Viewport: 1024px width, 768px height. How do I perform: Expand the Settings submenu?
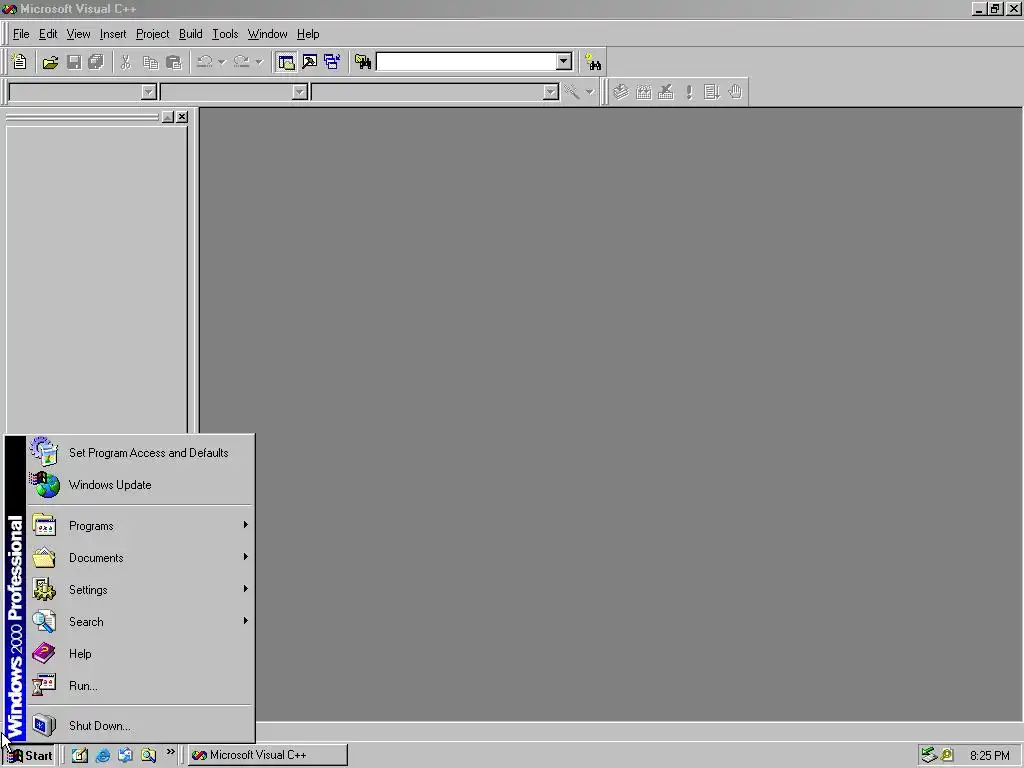140,590
